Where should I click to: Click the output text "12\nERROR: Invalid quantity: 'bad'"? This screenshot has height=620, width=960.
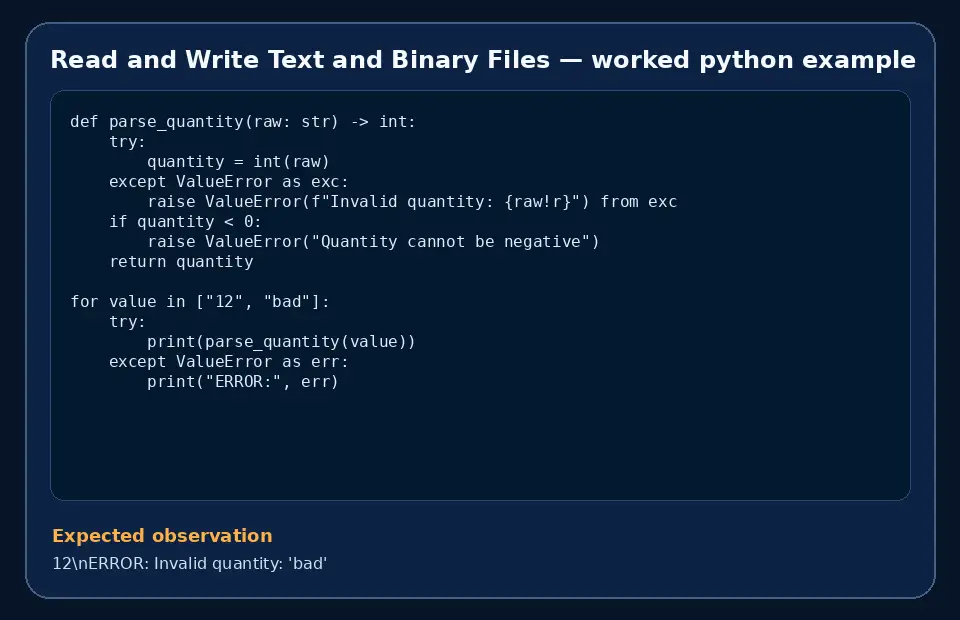190,563
